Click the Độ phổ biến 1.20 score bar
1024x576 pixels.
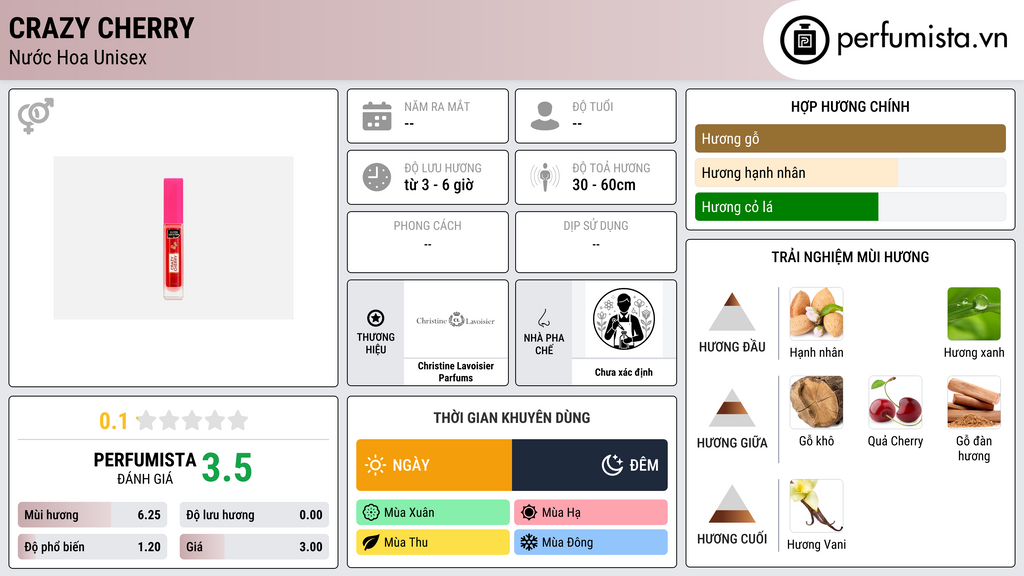click(x=92, y=547)
